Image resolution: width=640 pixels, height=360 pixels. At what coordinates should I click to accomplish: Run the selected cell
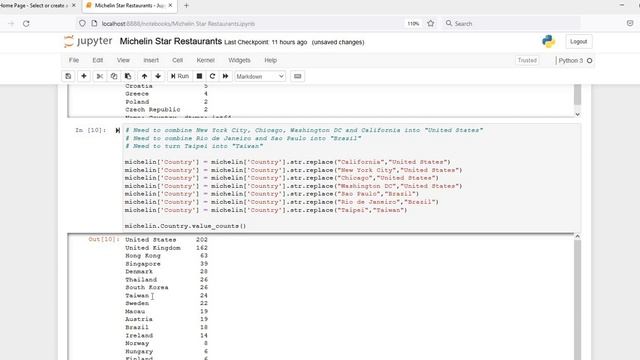point(180,76)
